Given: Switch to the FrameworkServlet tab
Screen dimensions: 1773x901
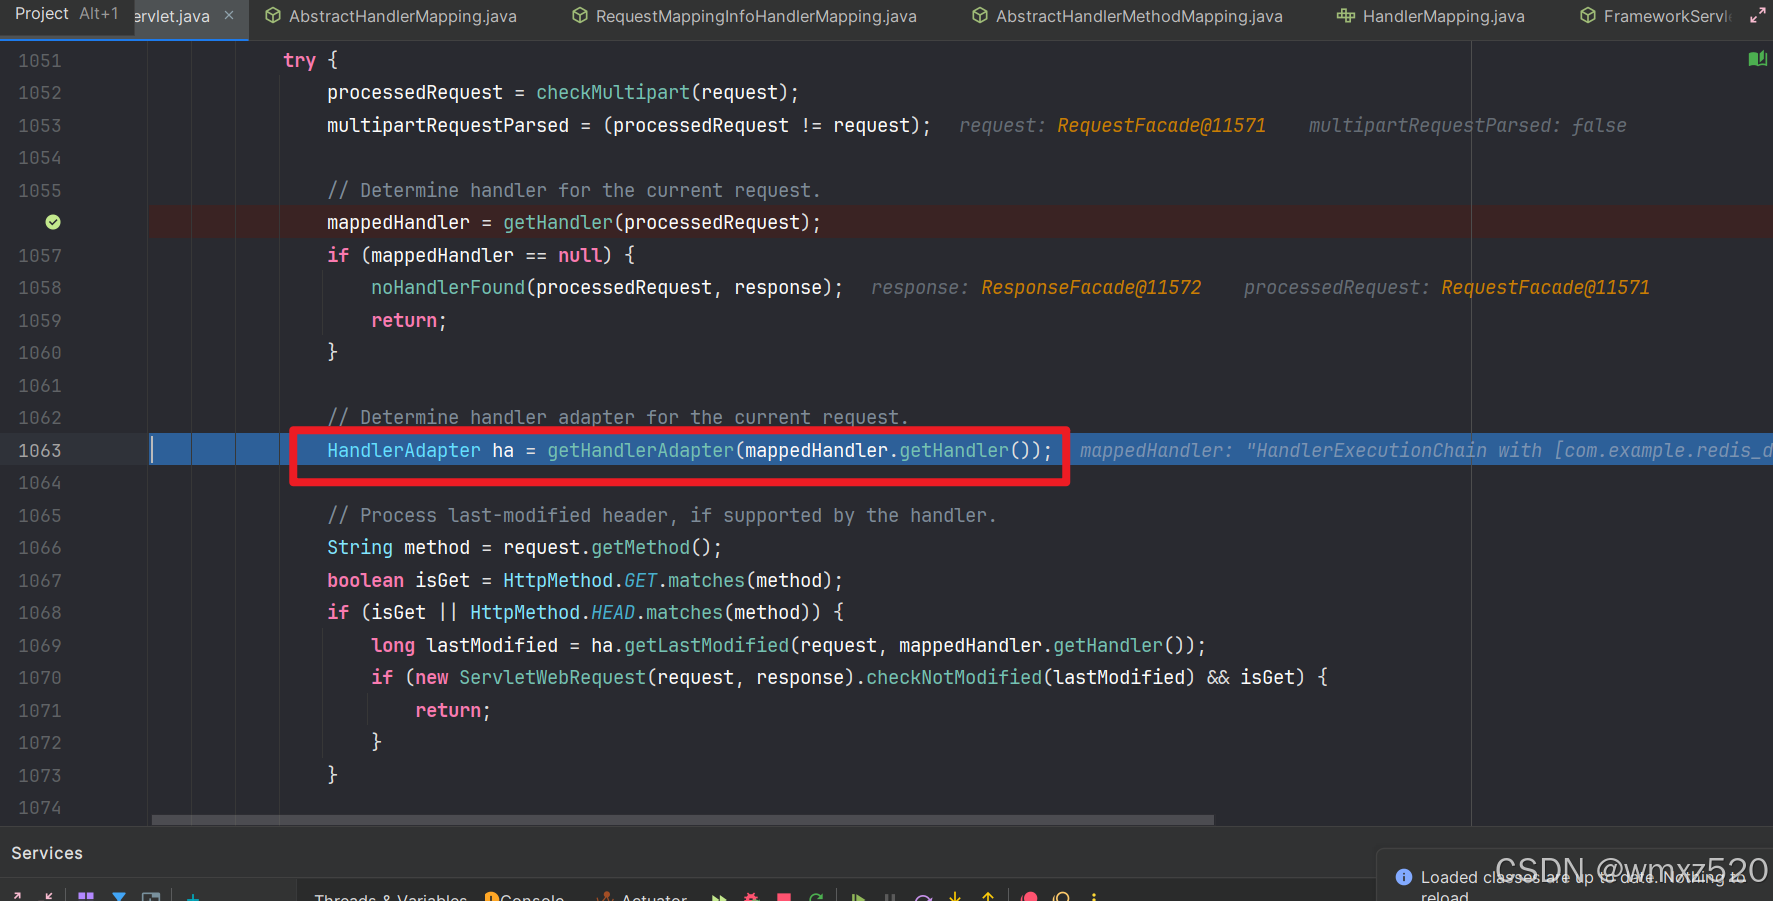Looking at the screenshot, I should tap(1667, 16).
